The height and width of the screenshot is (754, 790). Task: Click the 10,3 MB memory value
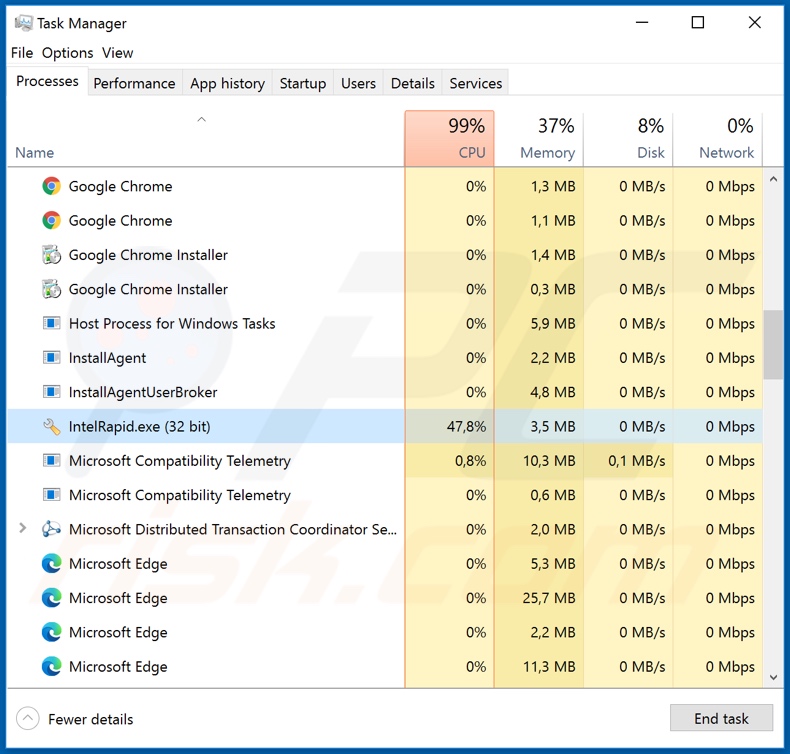(549, 461)
